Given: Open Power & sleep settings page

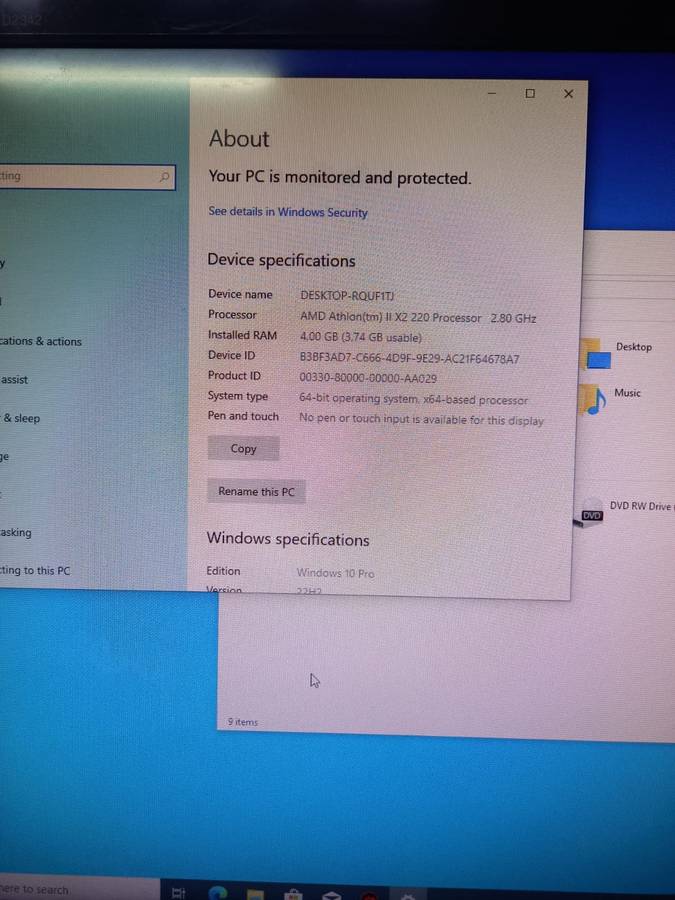Looking at the screenshot, I should [21, 418].
